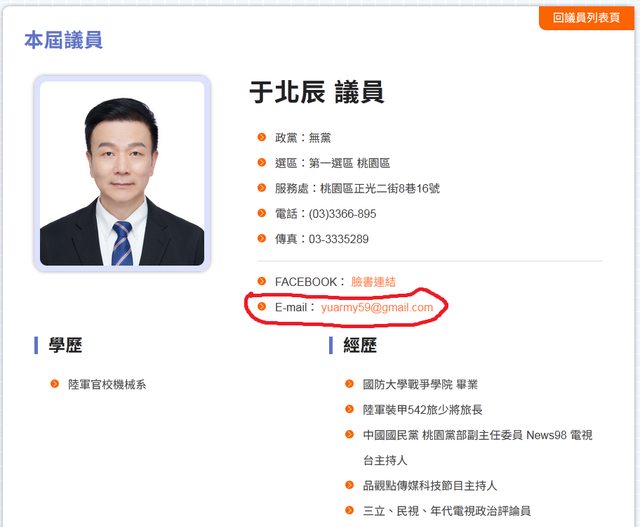The width and height of the screenshot is (640, 527).
Task: Open the yuarmy59@gmail.com email link
Action: click(x=377, y=307)
